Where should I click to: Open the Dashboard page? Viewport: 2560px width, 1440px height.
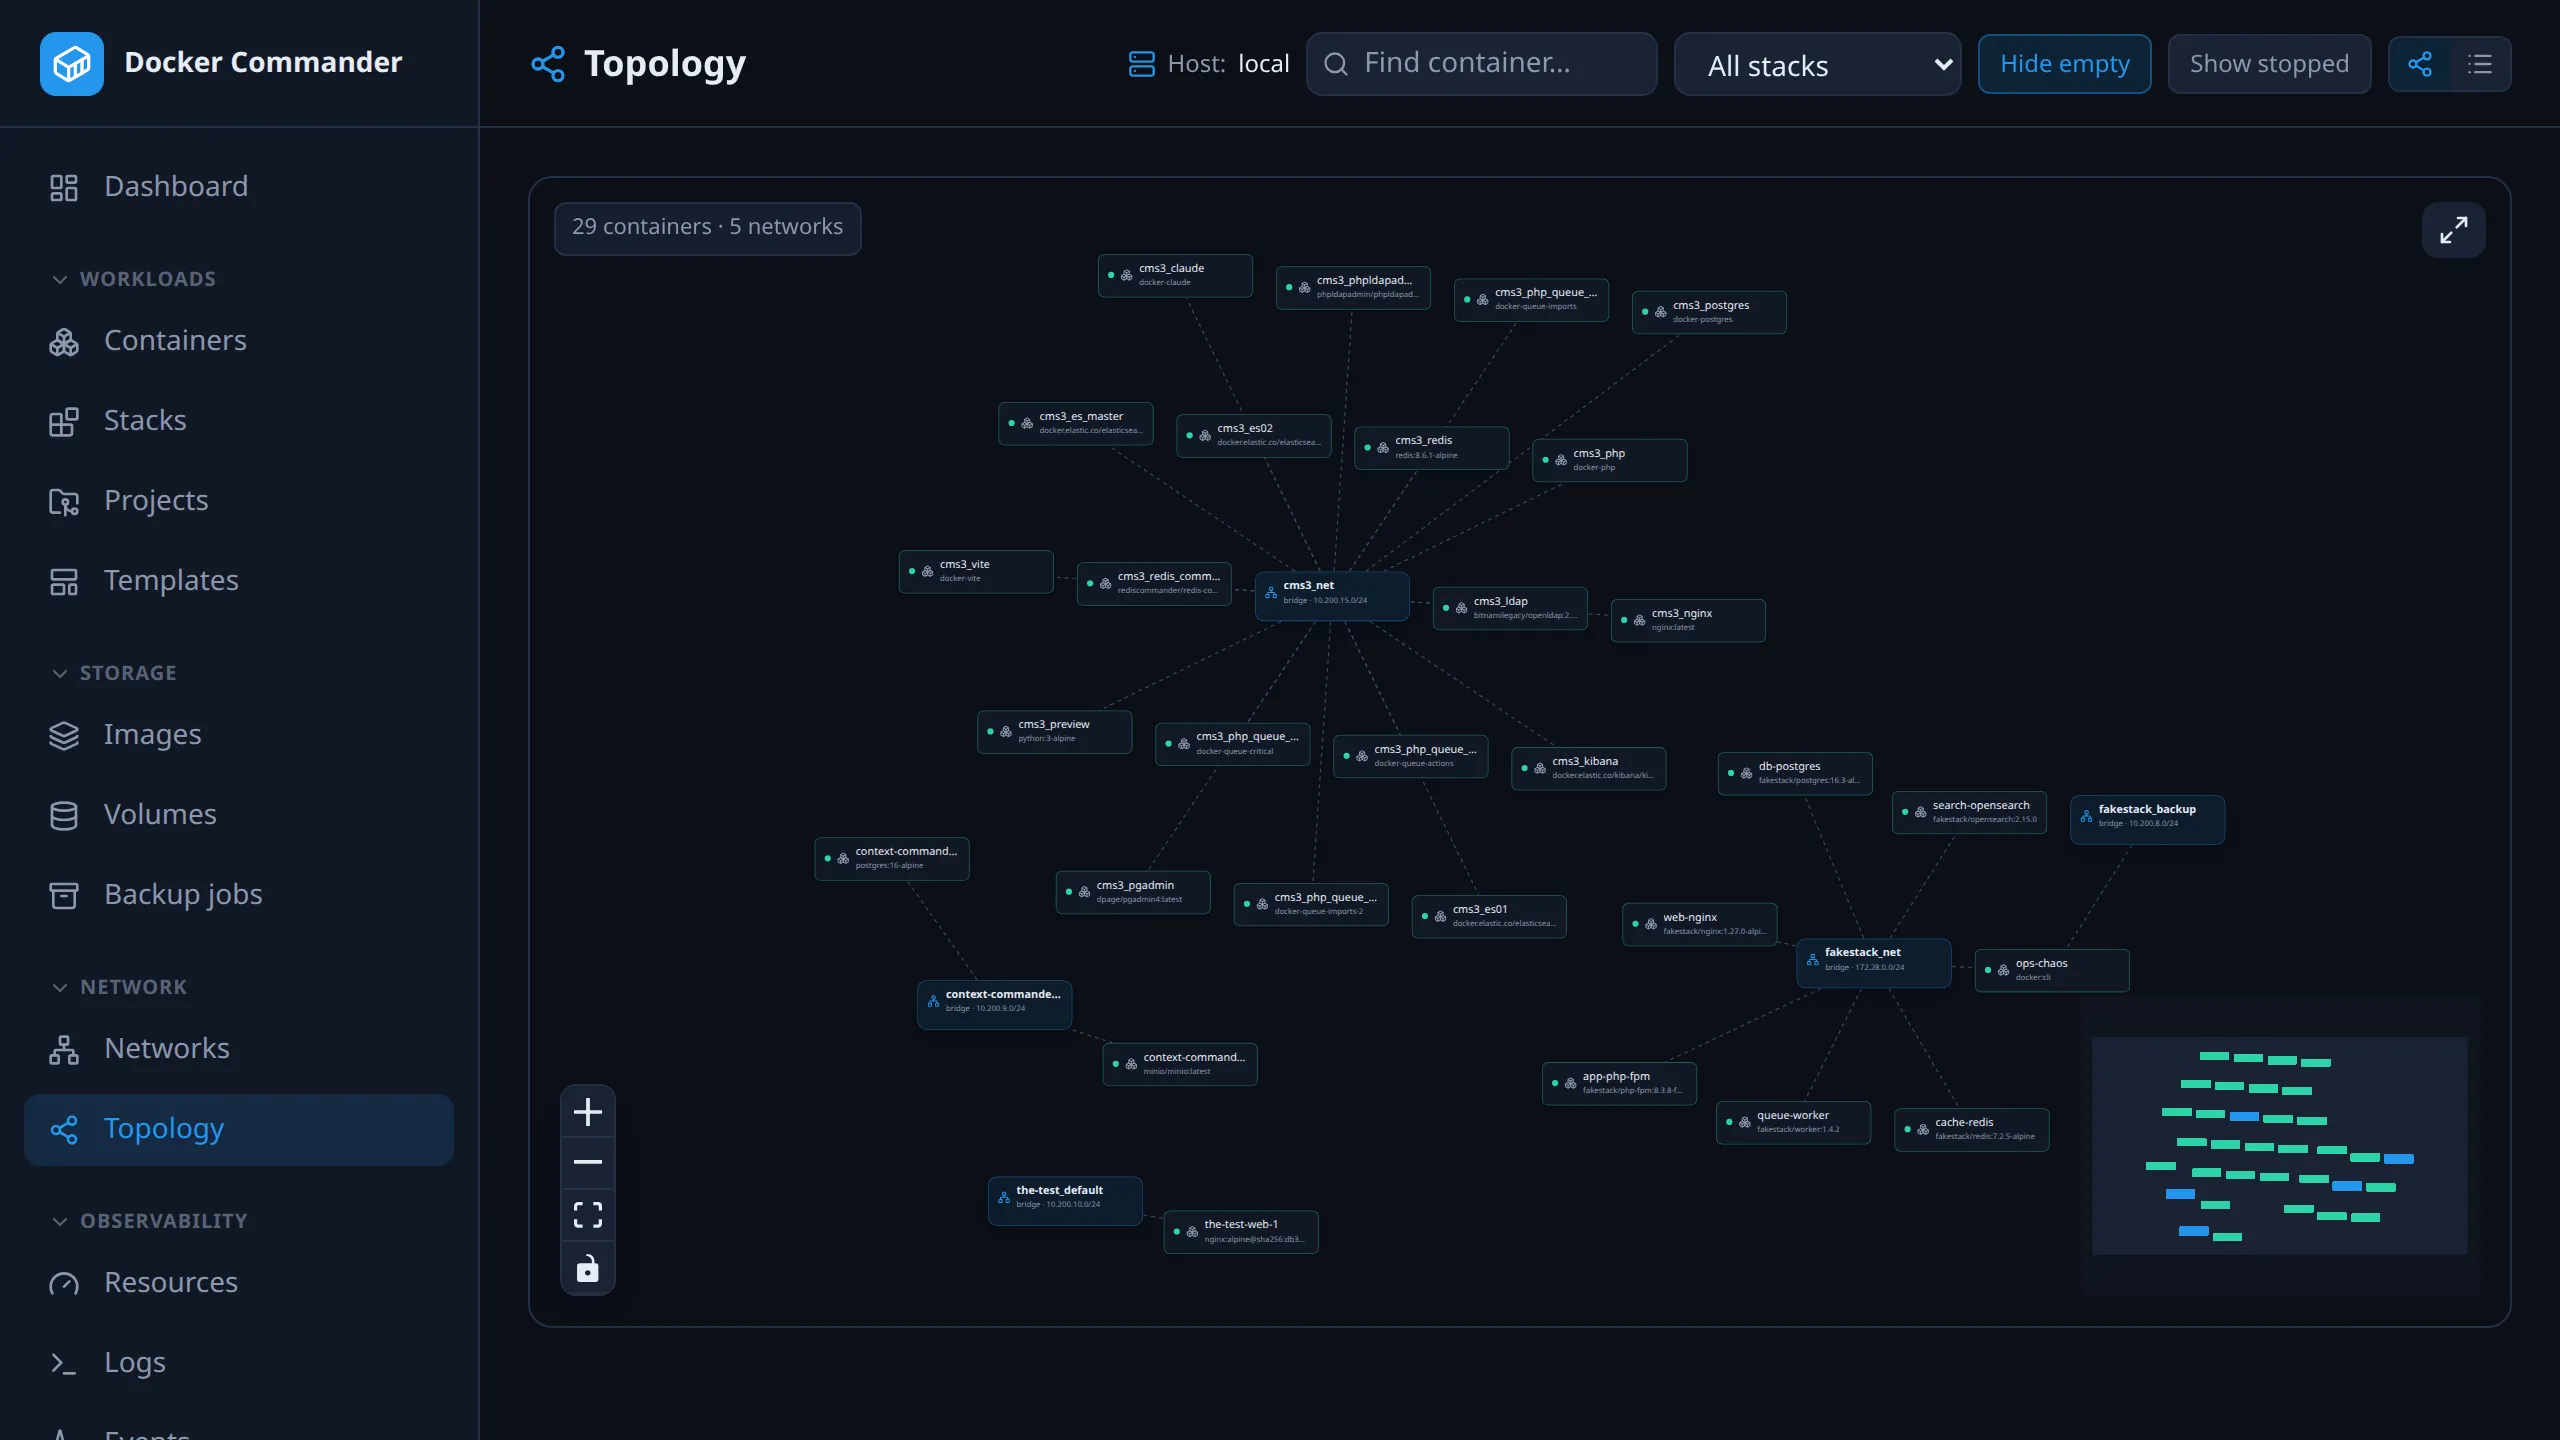tap(239, 187)
